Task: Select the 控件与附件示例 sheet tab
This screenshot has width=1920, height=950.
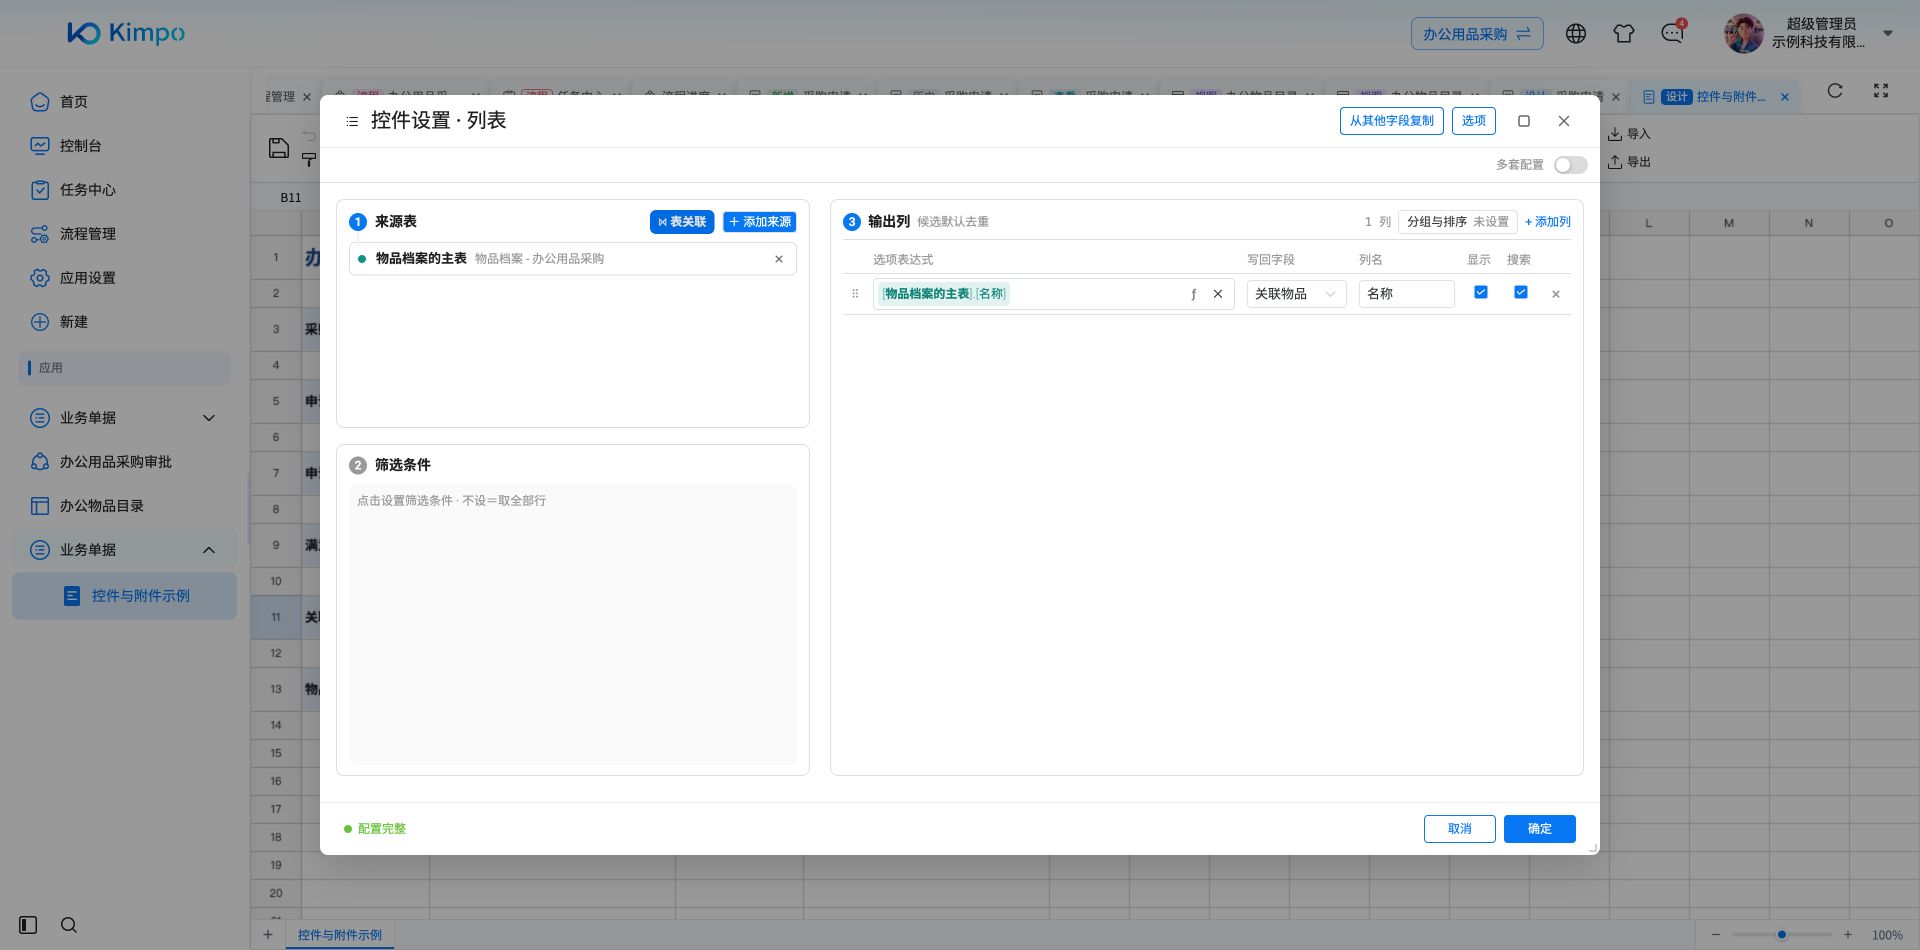Action: click(340, 935)
